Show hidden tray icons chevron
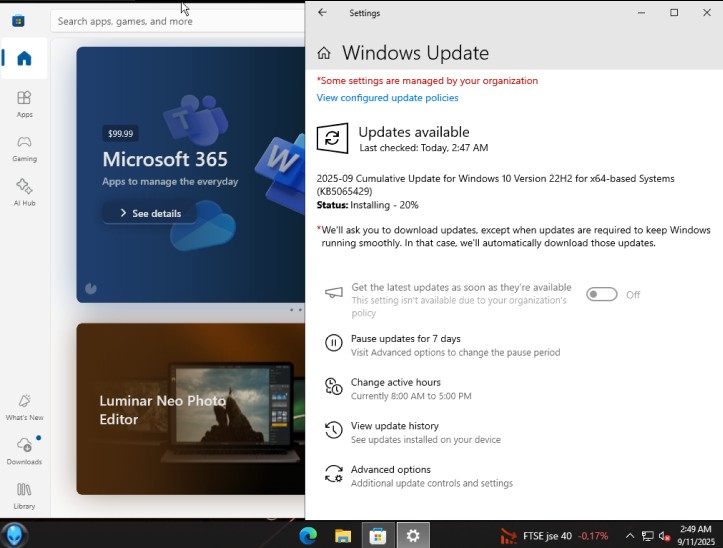 (629, 536)
